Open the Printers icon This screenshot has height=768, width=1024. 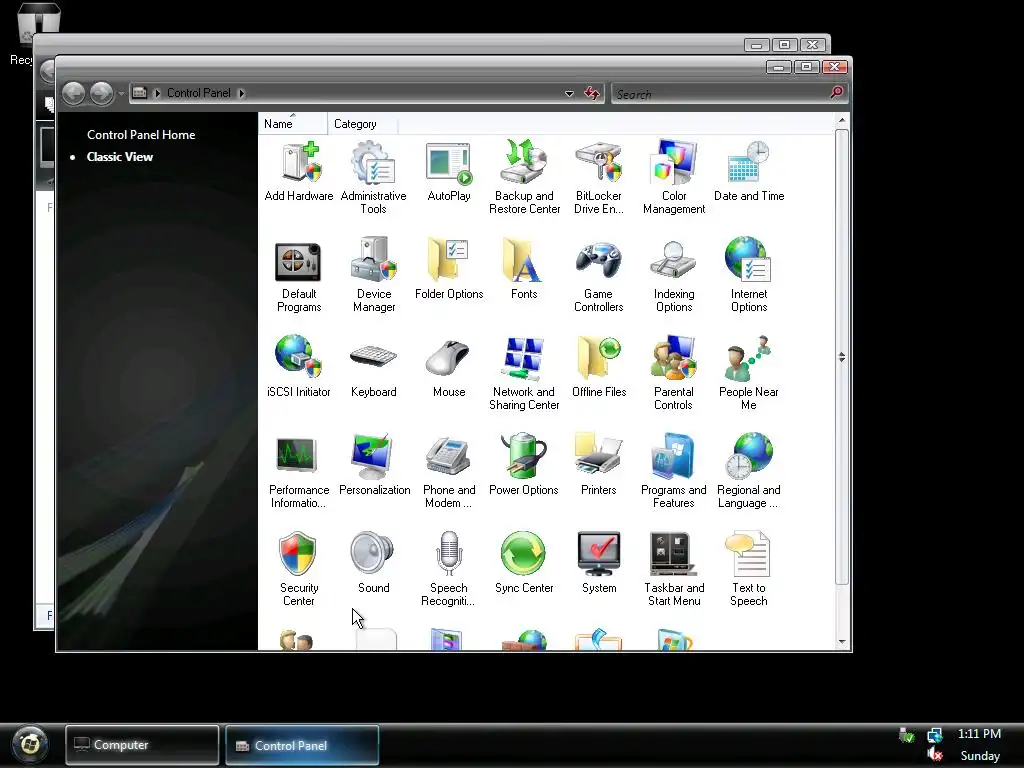(599, 465)
